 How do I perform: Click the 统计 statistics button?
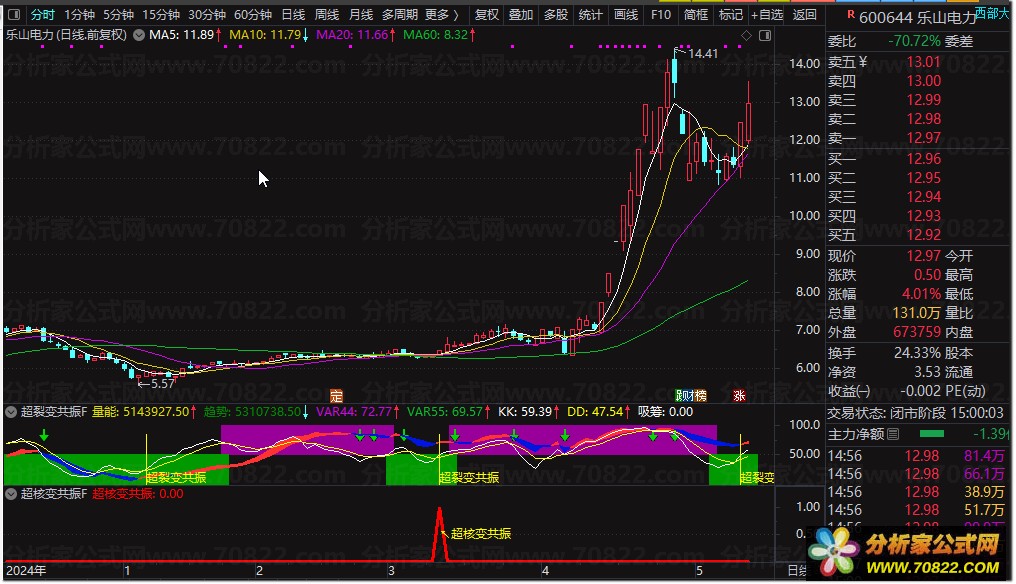[590, 14]
